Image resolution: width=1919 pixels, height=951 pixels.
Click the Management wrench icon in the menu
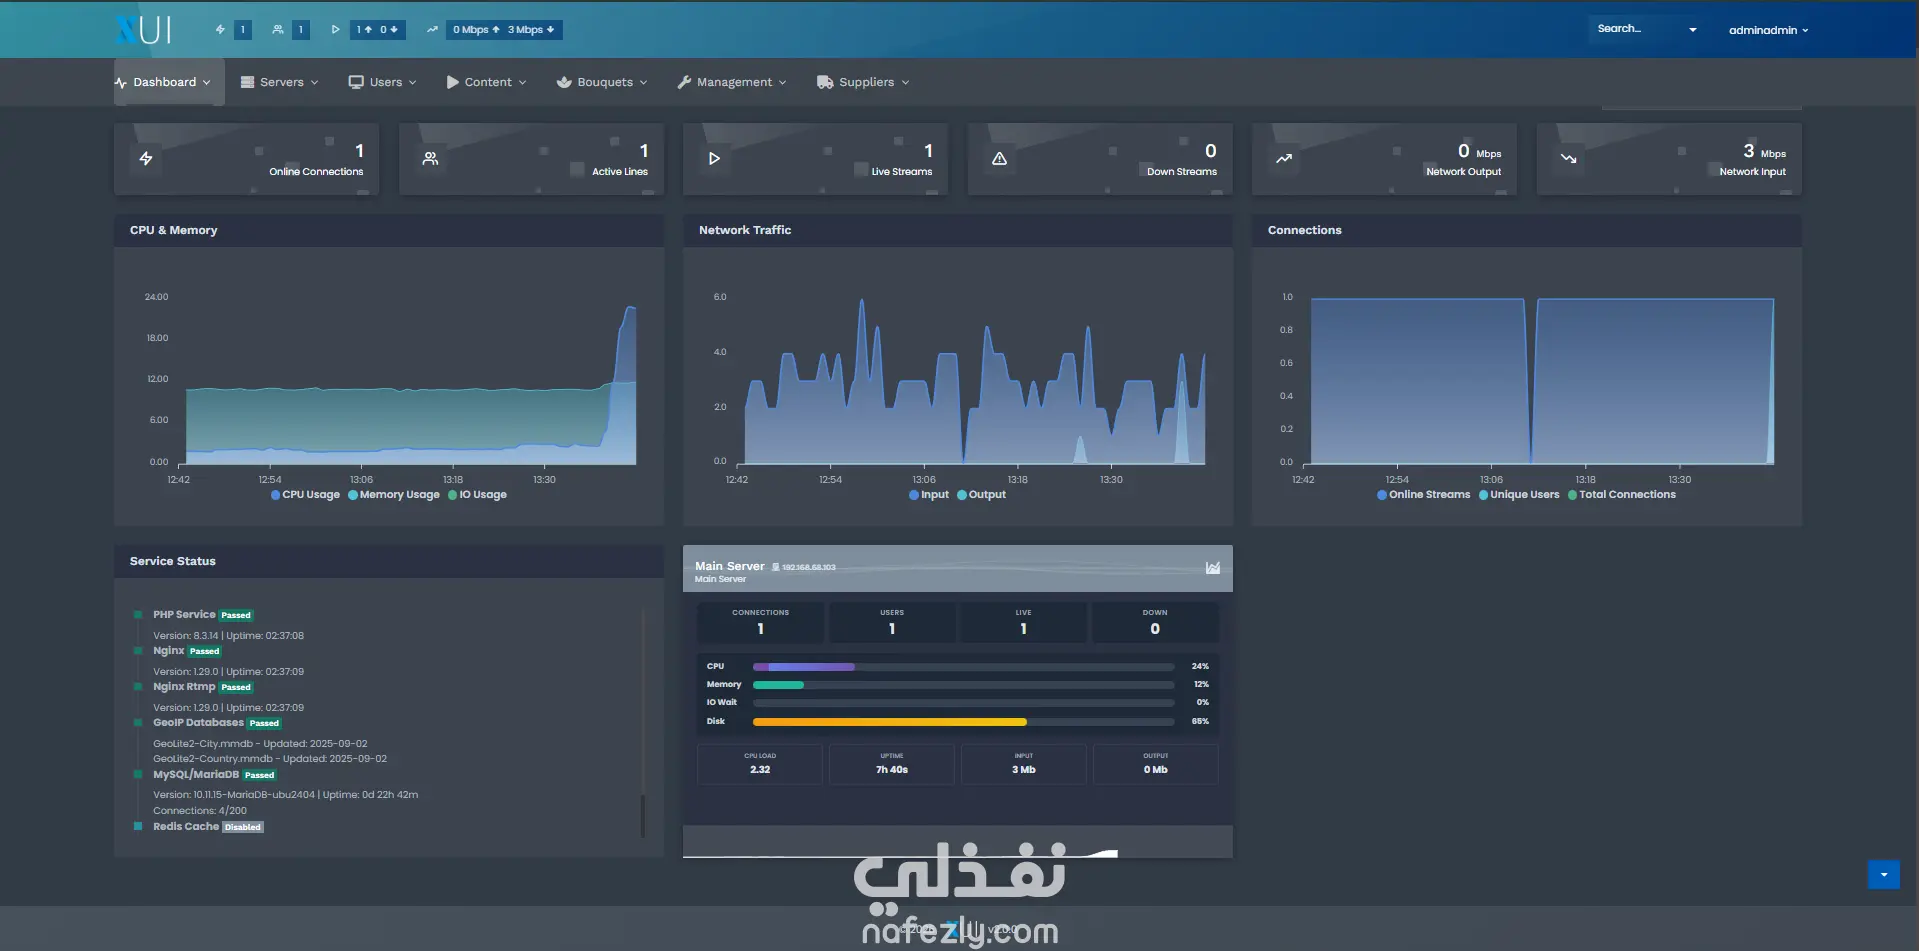point(684,83)
